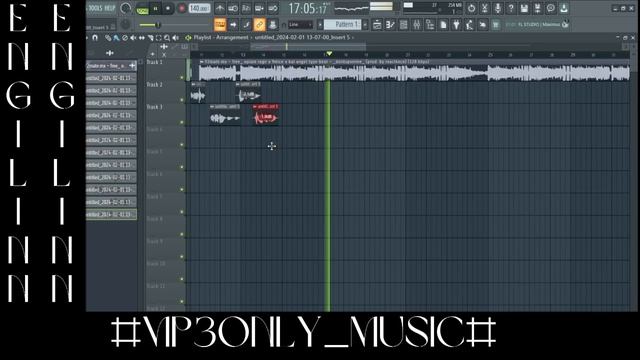Open the Line snap dropdown
Screen dimensions: 640x360
pos(300,25)
